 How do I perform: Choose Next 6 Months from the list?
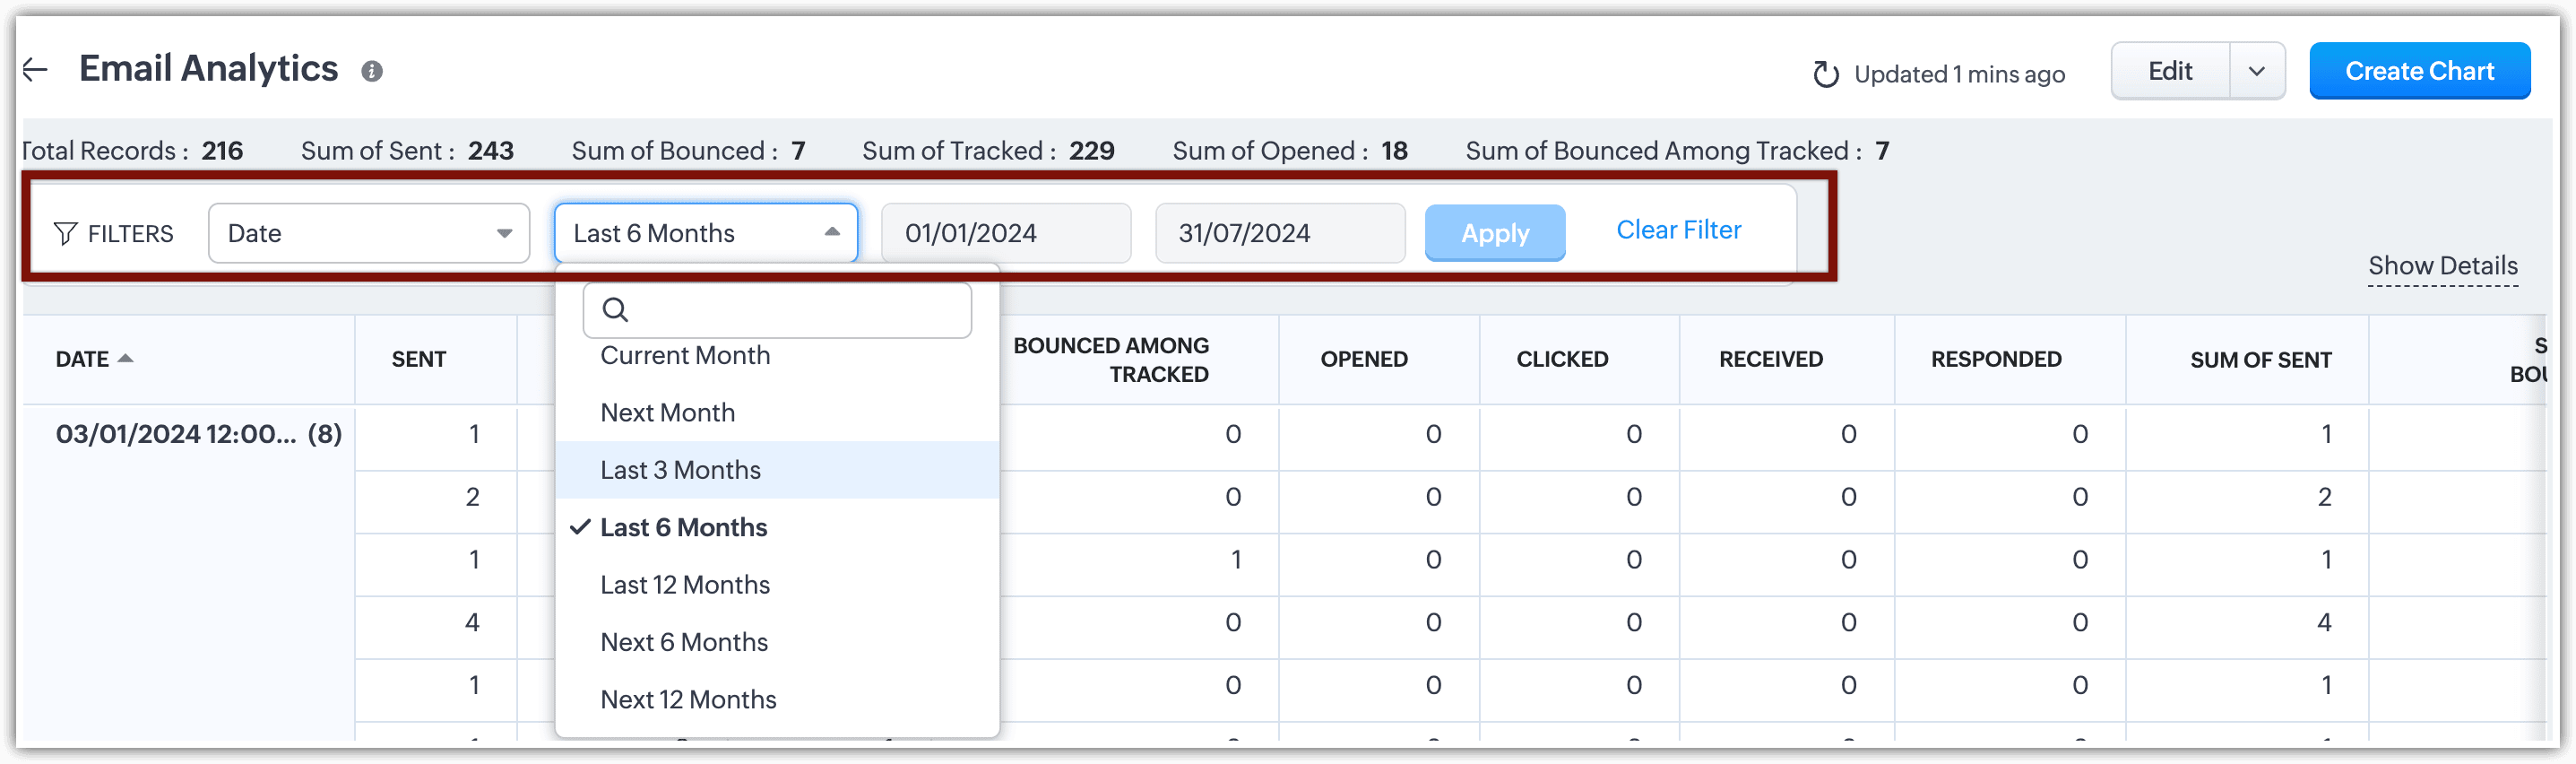(684, 642)
